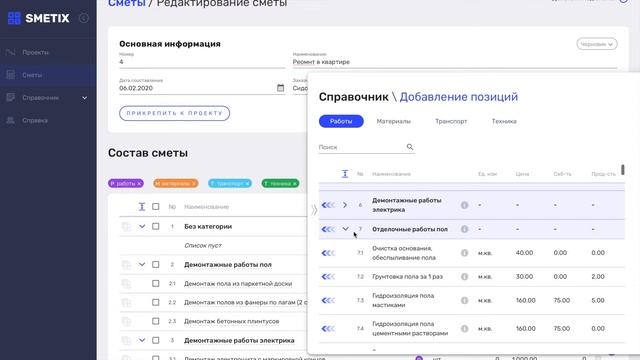Collapse Демонтажные работы пол group in estimate
This screenshot has height=360, width=640.
pyautogui.click(x=142, y=264)
